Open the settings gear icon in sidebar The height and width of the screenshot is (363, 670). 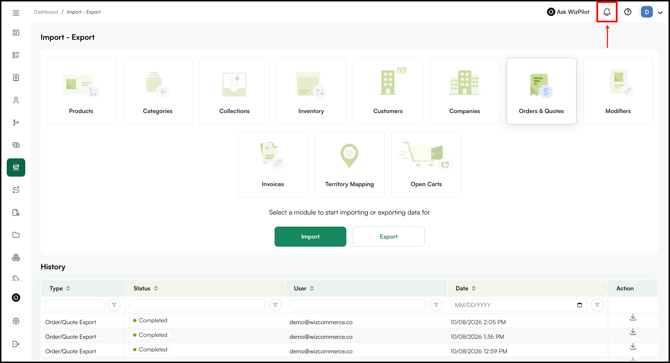(16, 321)
